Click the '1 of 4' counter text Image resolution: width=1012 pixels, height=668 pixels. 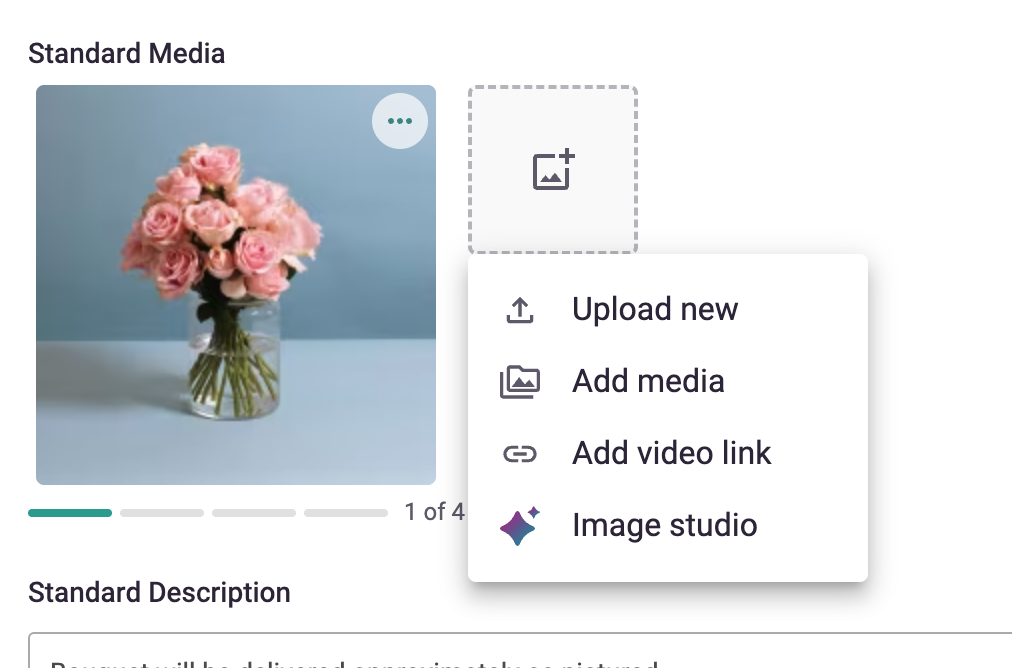tap(434, 512)
